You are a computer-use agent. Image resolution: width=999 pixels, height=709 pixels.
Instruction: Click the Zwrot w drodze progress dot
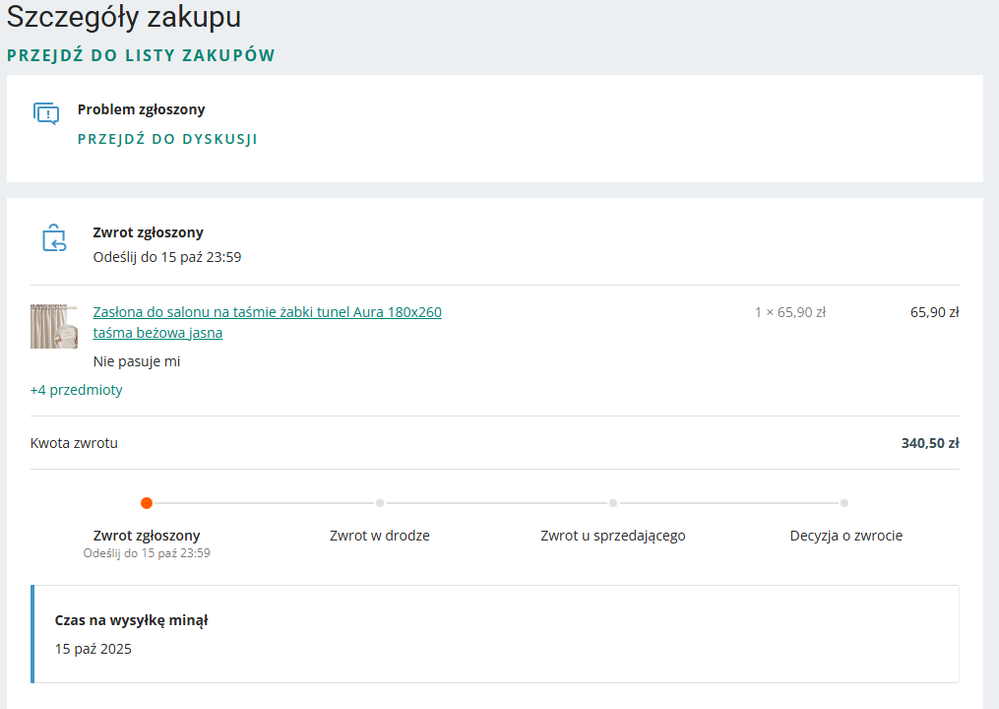379,503
